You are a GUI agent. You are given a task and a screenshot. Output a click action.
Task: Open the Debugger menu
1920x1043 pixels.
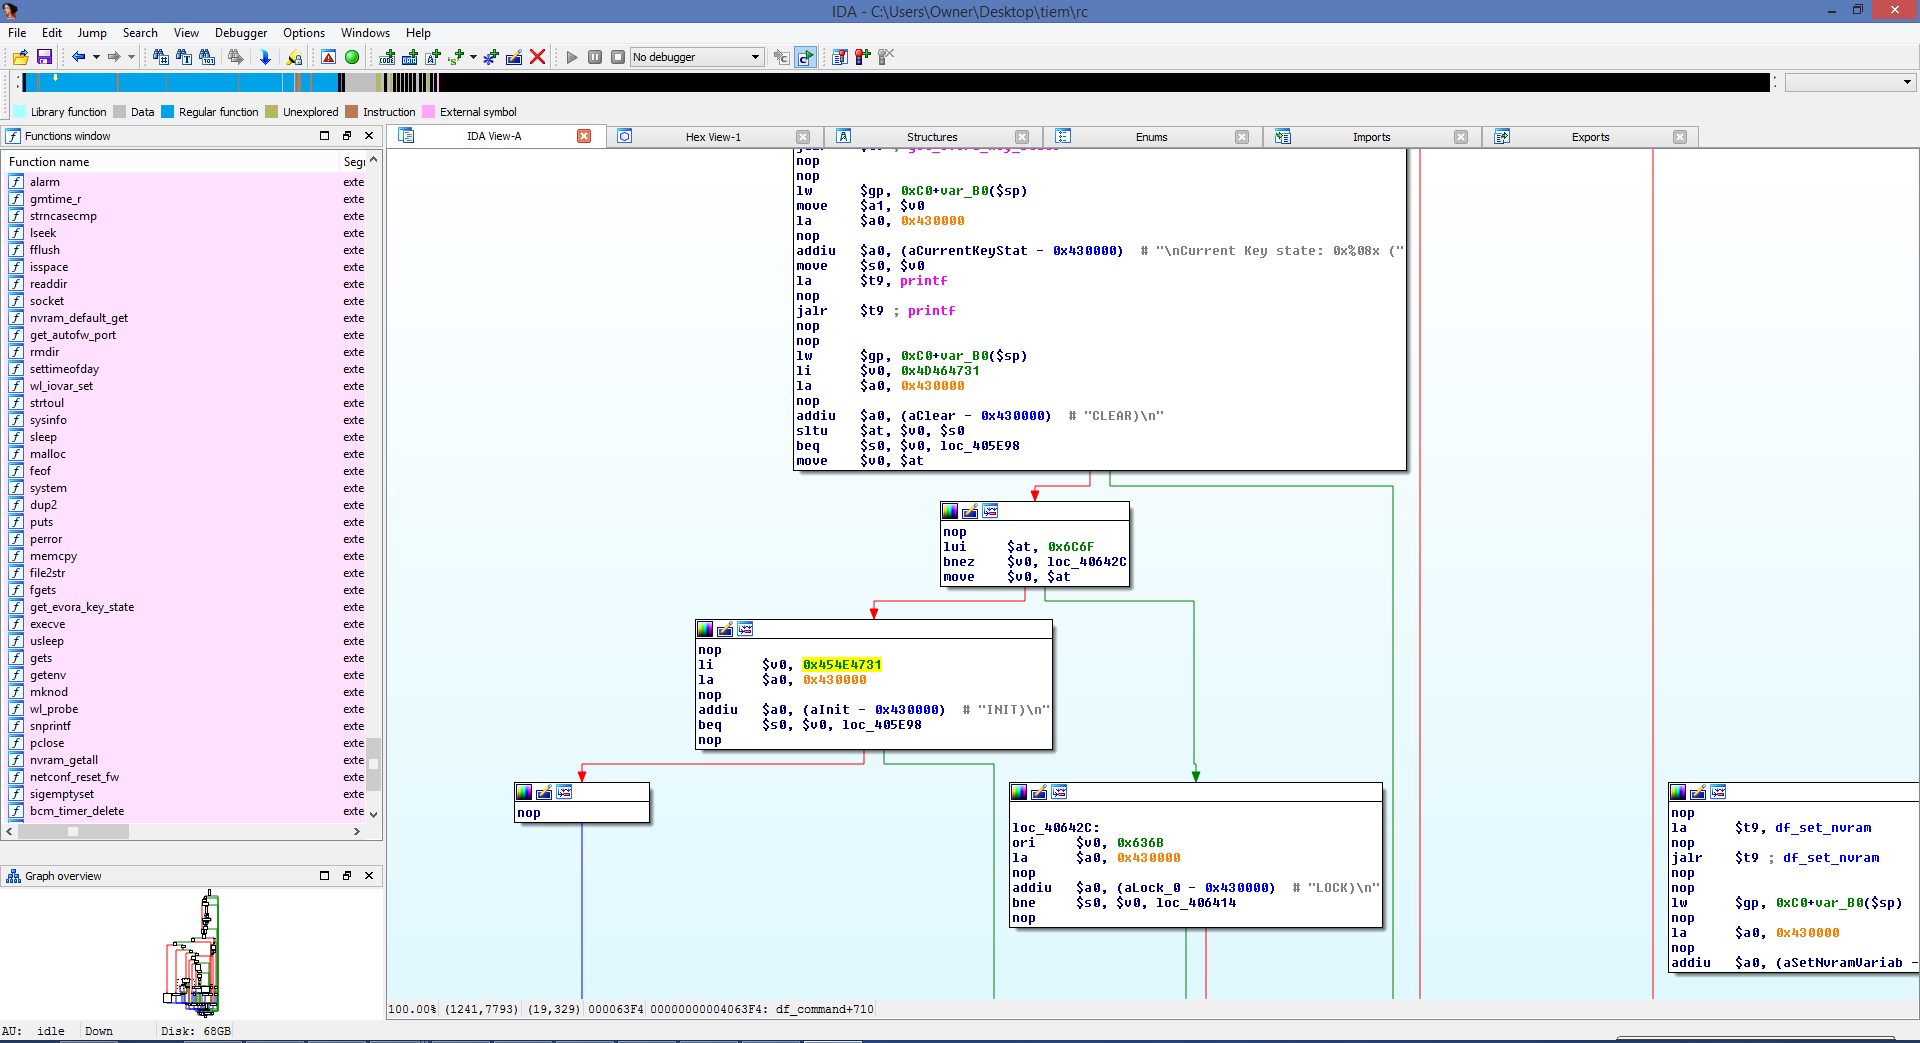click(x=241, y=32)
